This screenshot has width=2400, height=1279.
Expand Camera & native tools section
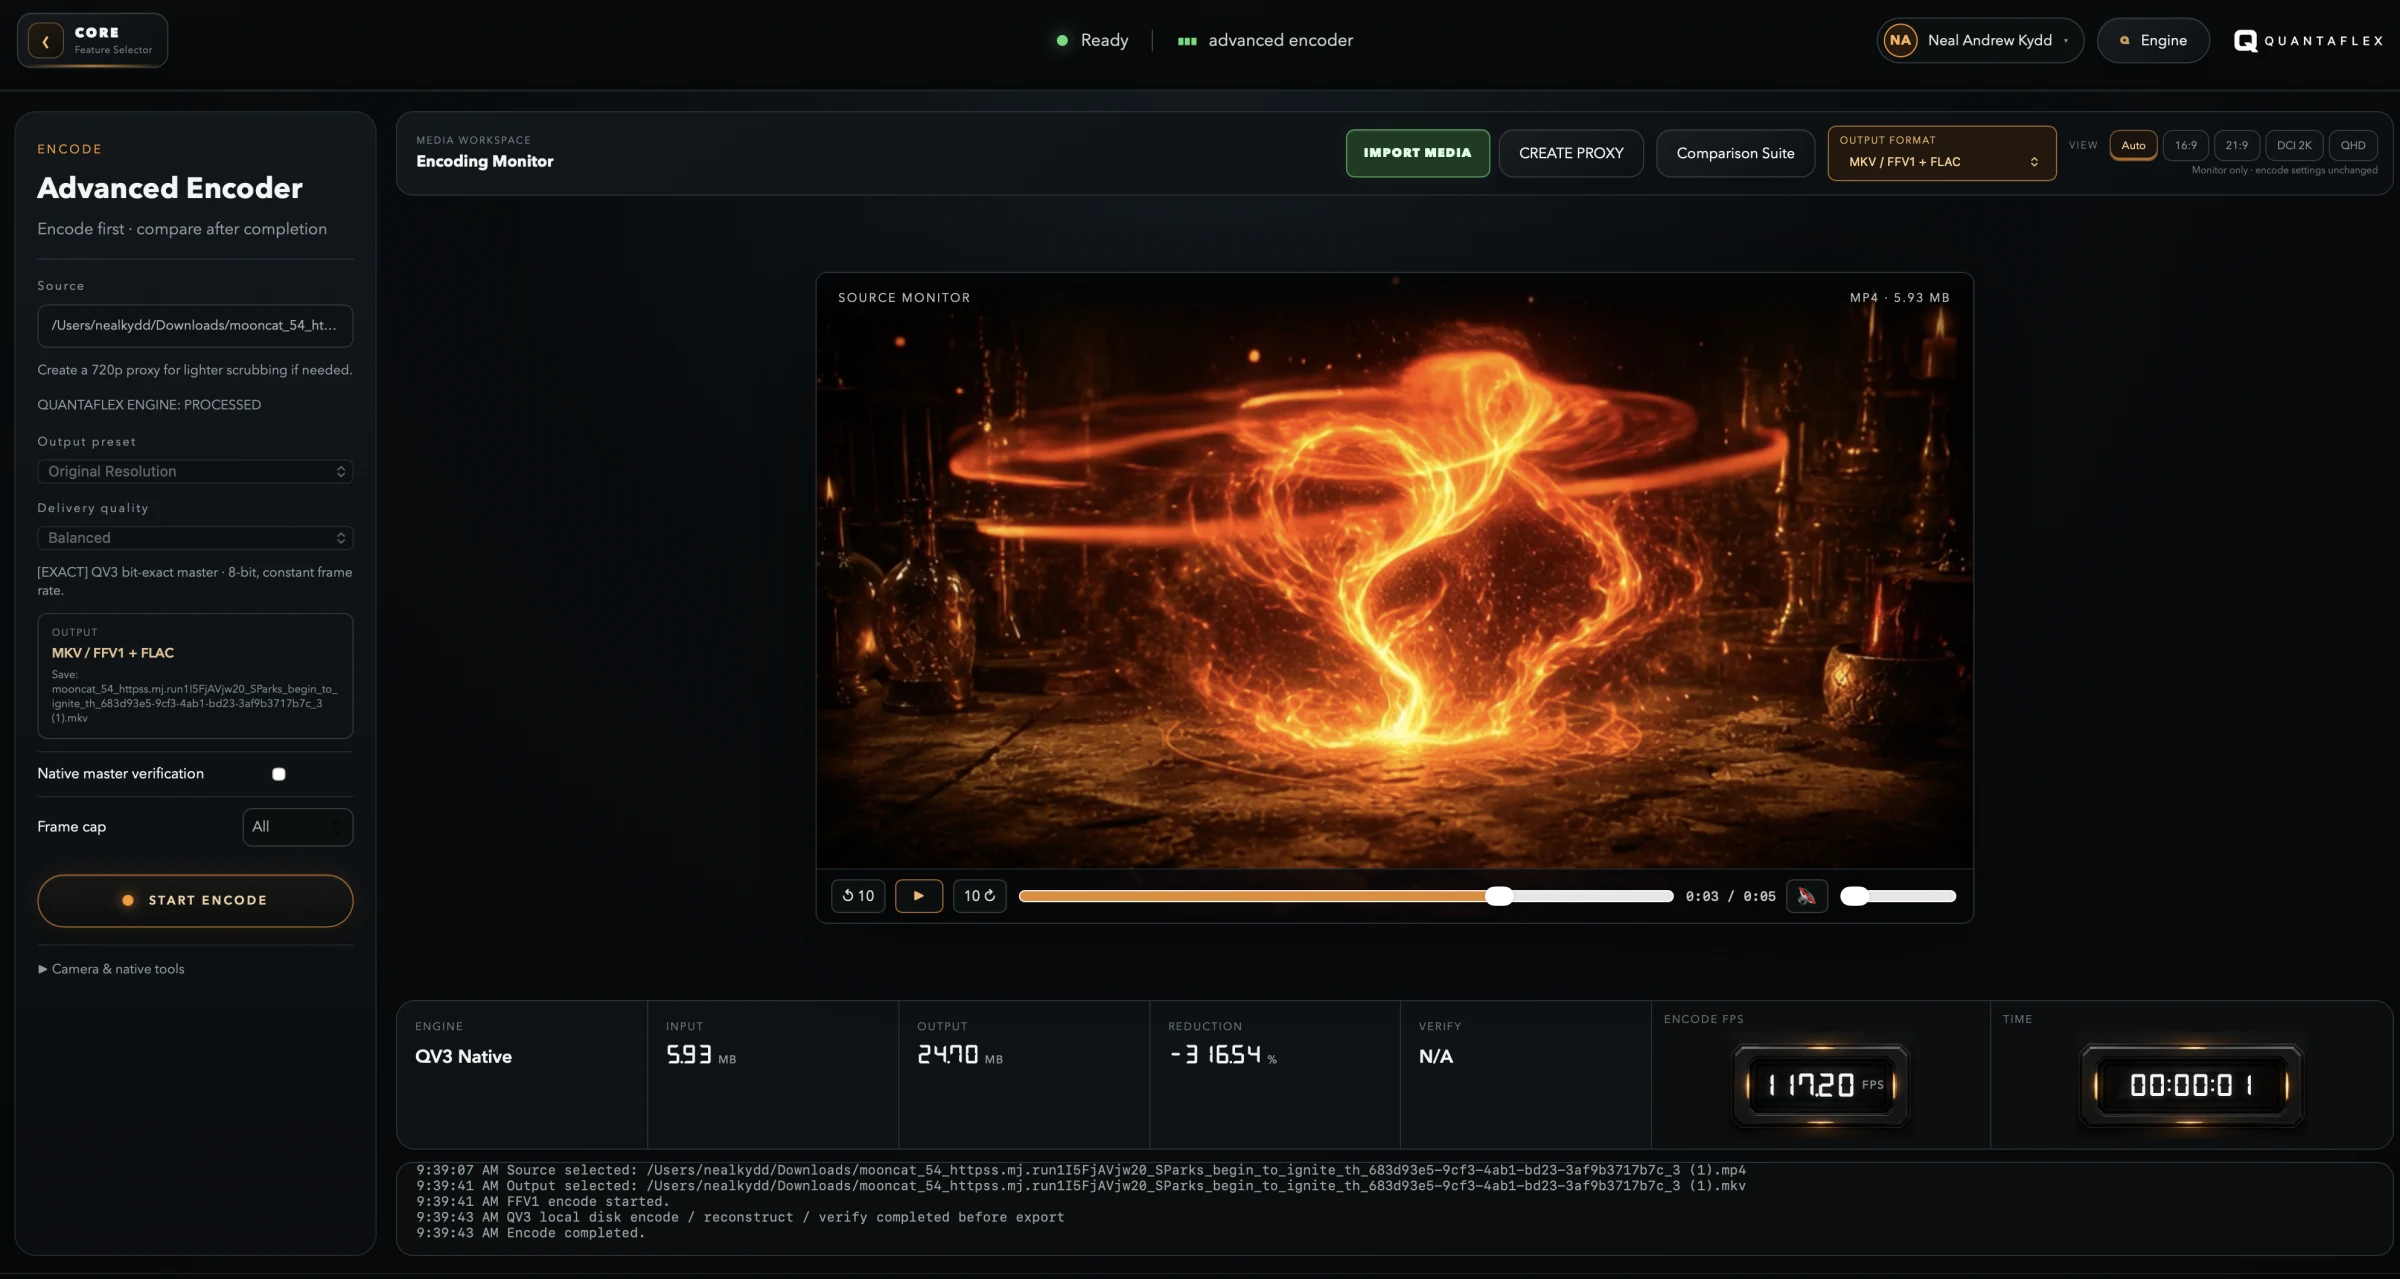click(x=111, y=969)
